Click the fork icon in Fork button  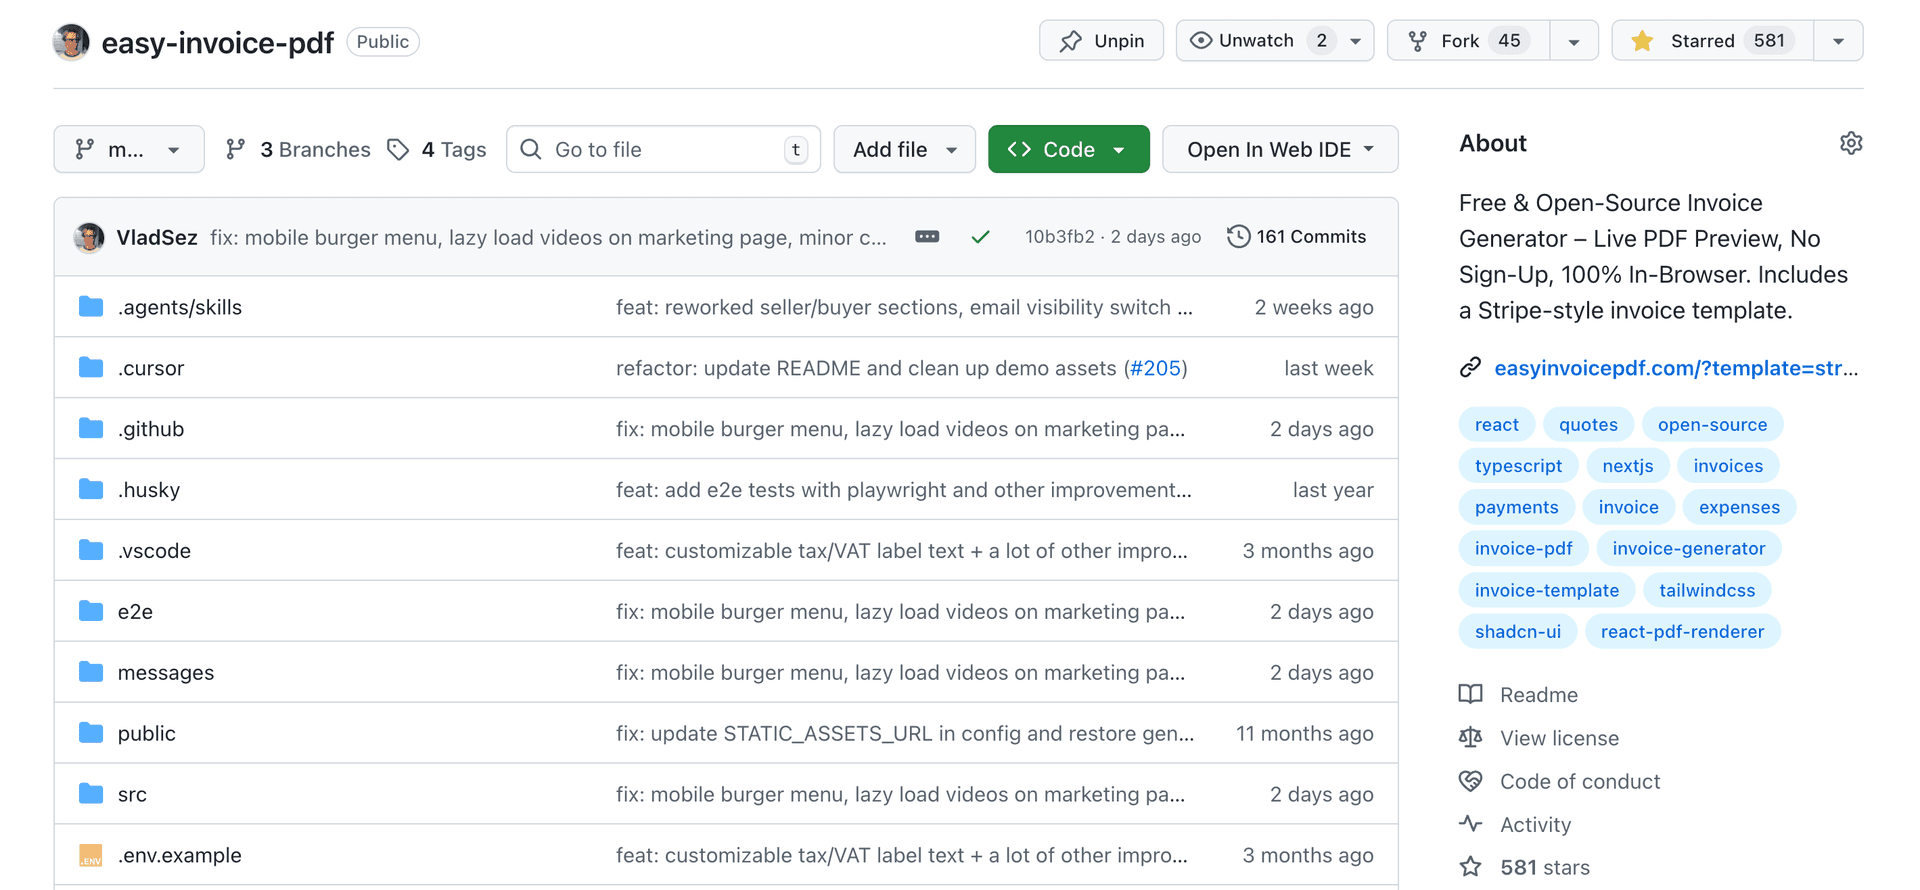pyautogui.click(x=1418, y=41)
